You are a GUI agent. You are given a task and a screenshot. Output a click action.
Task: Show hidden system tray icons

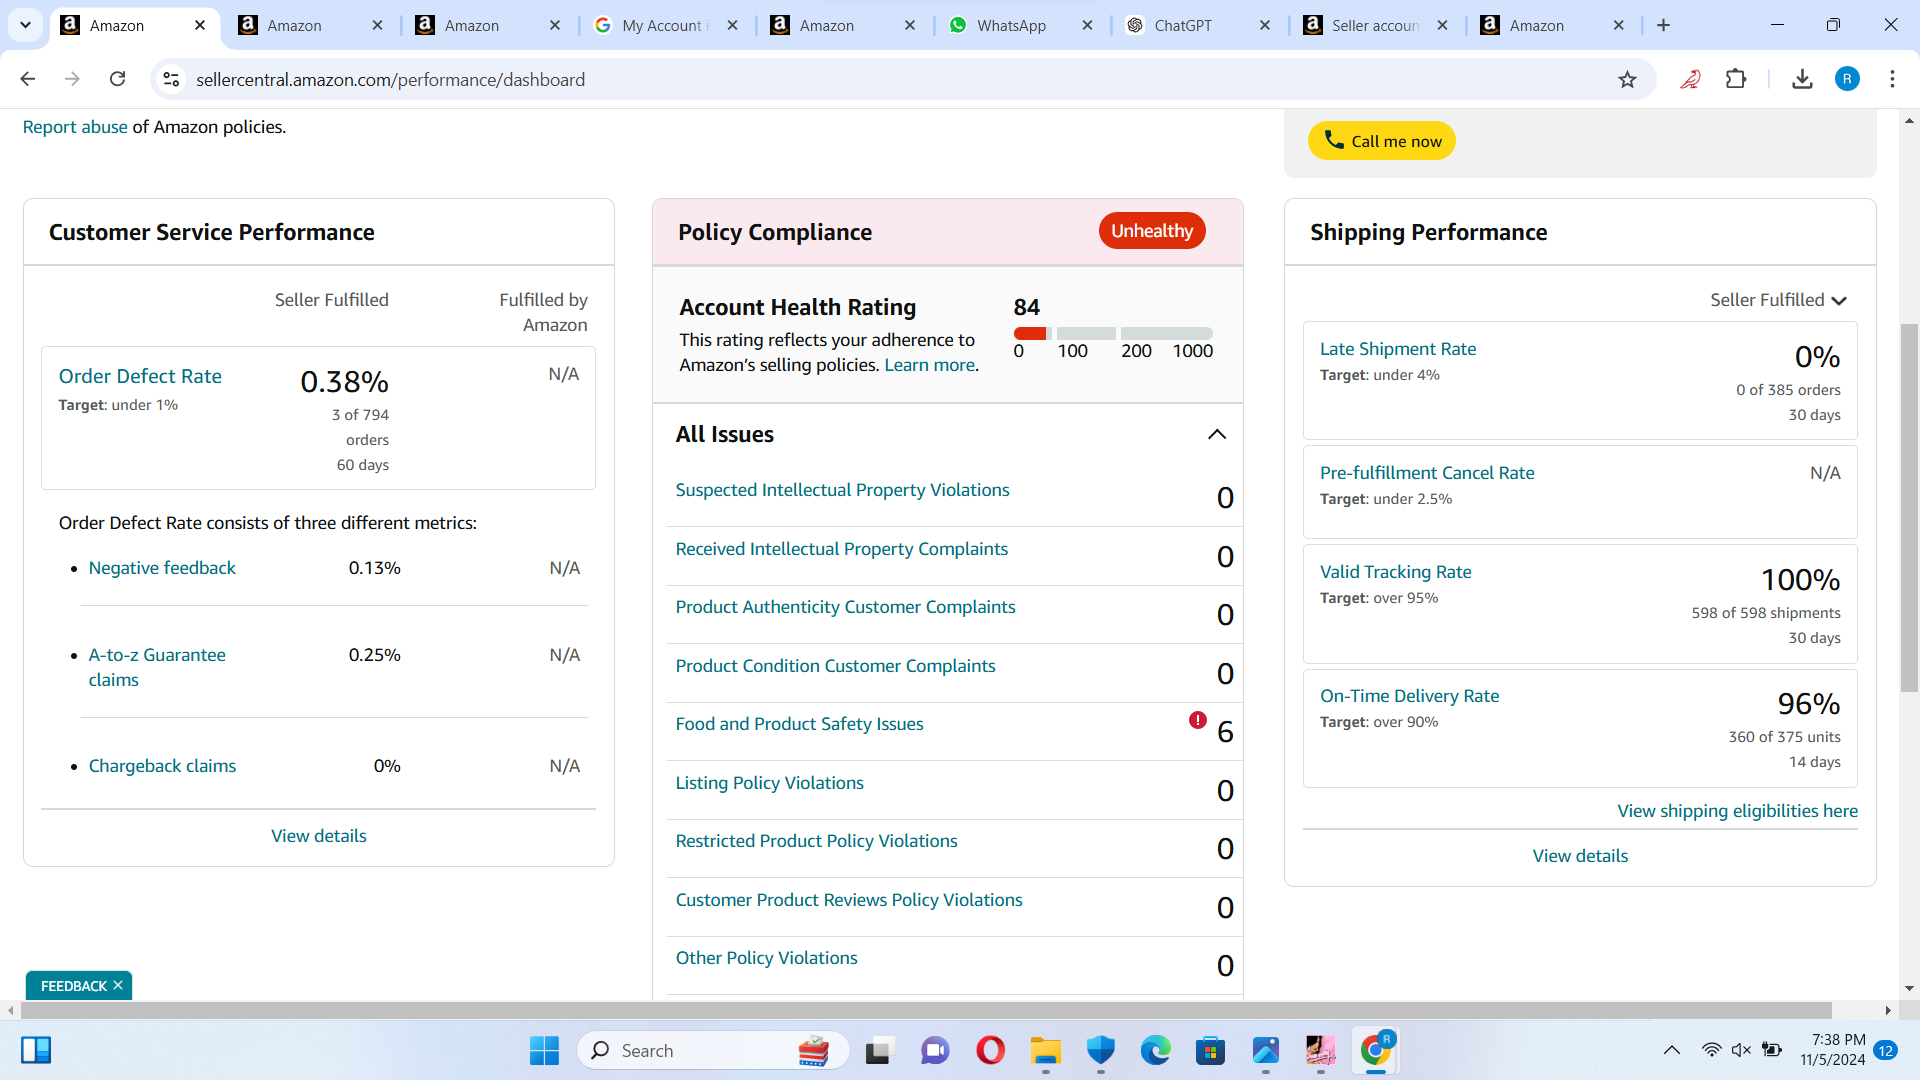pyautogui.click(x=1671, y=1050)
